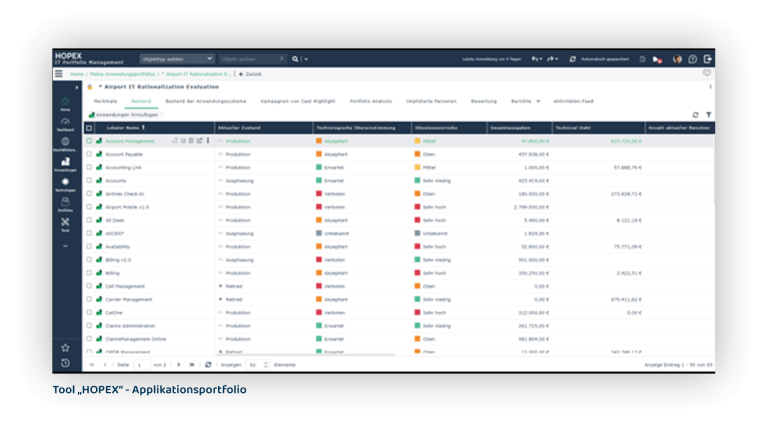Open Technologien in the sidebar
Screen dimensions: 768x428
65,185
